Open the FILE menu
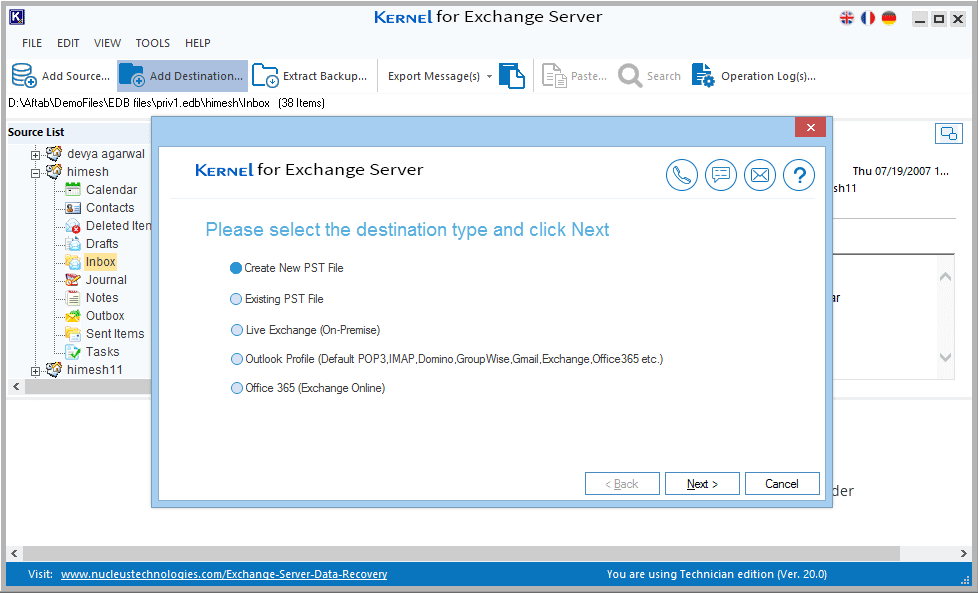The width and height of the screenshot is (978, 593). coord(32,43)
